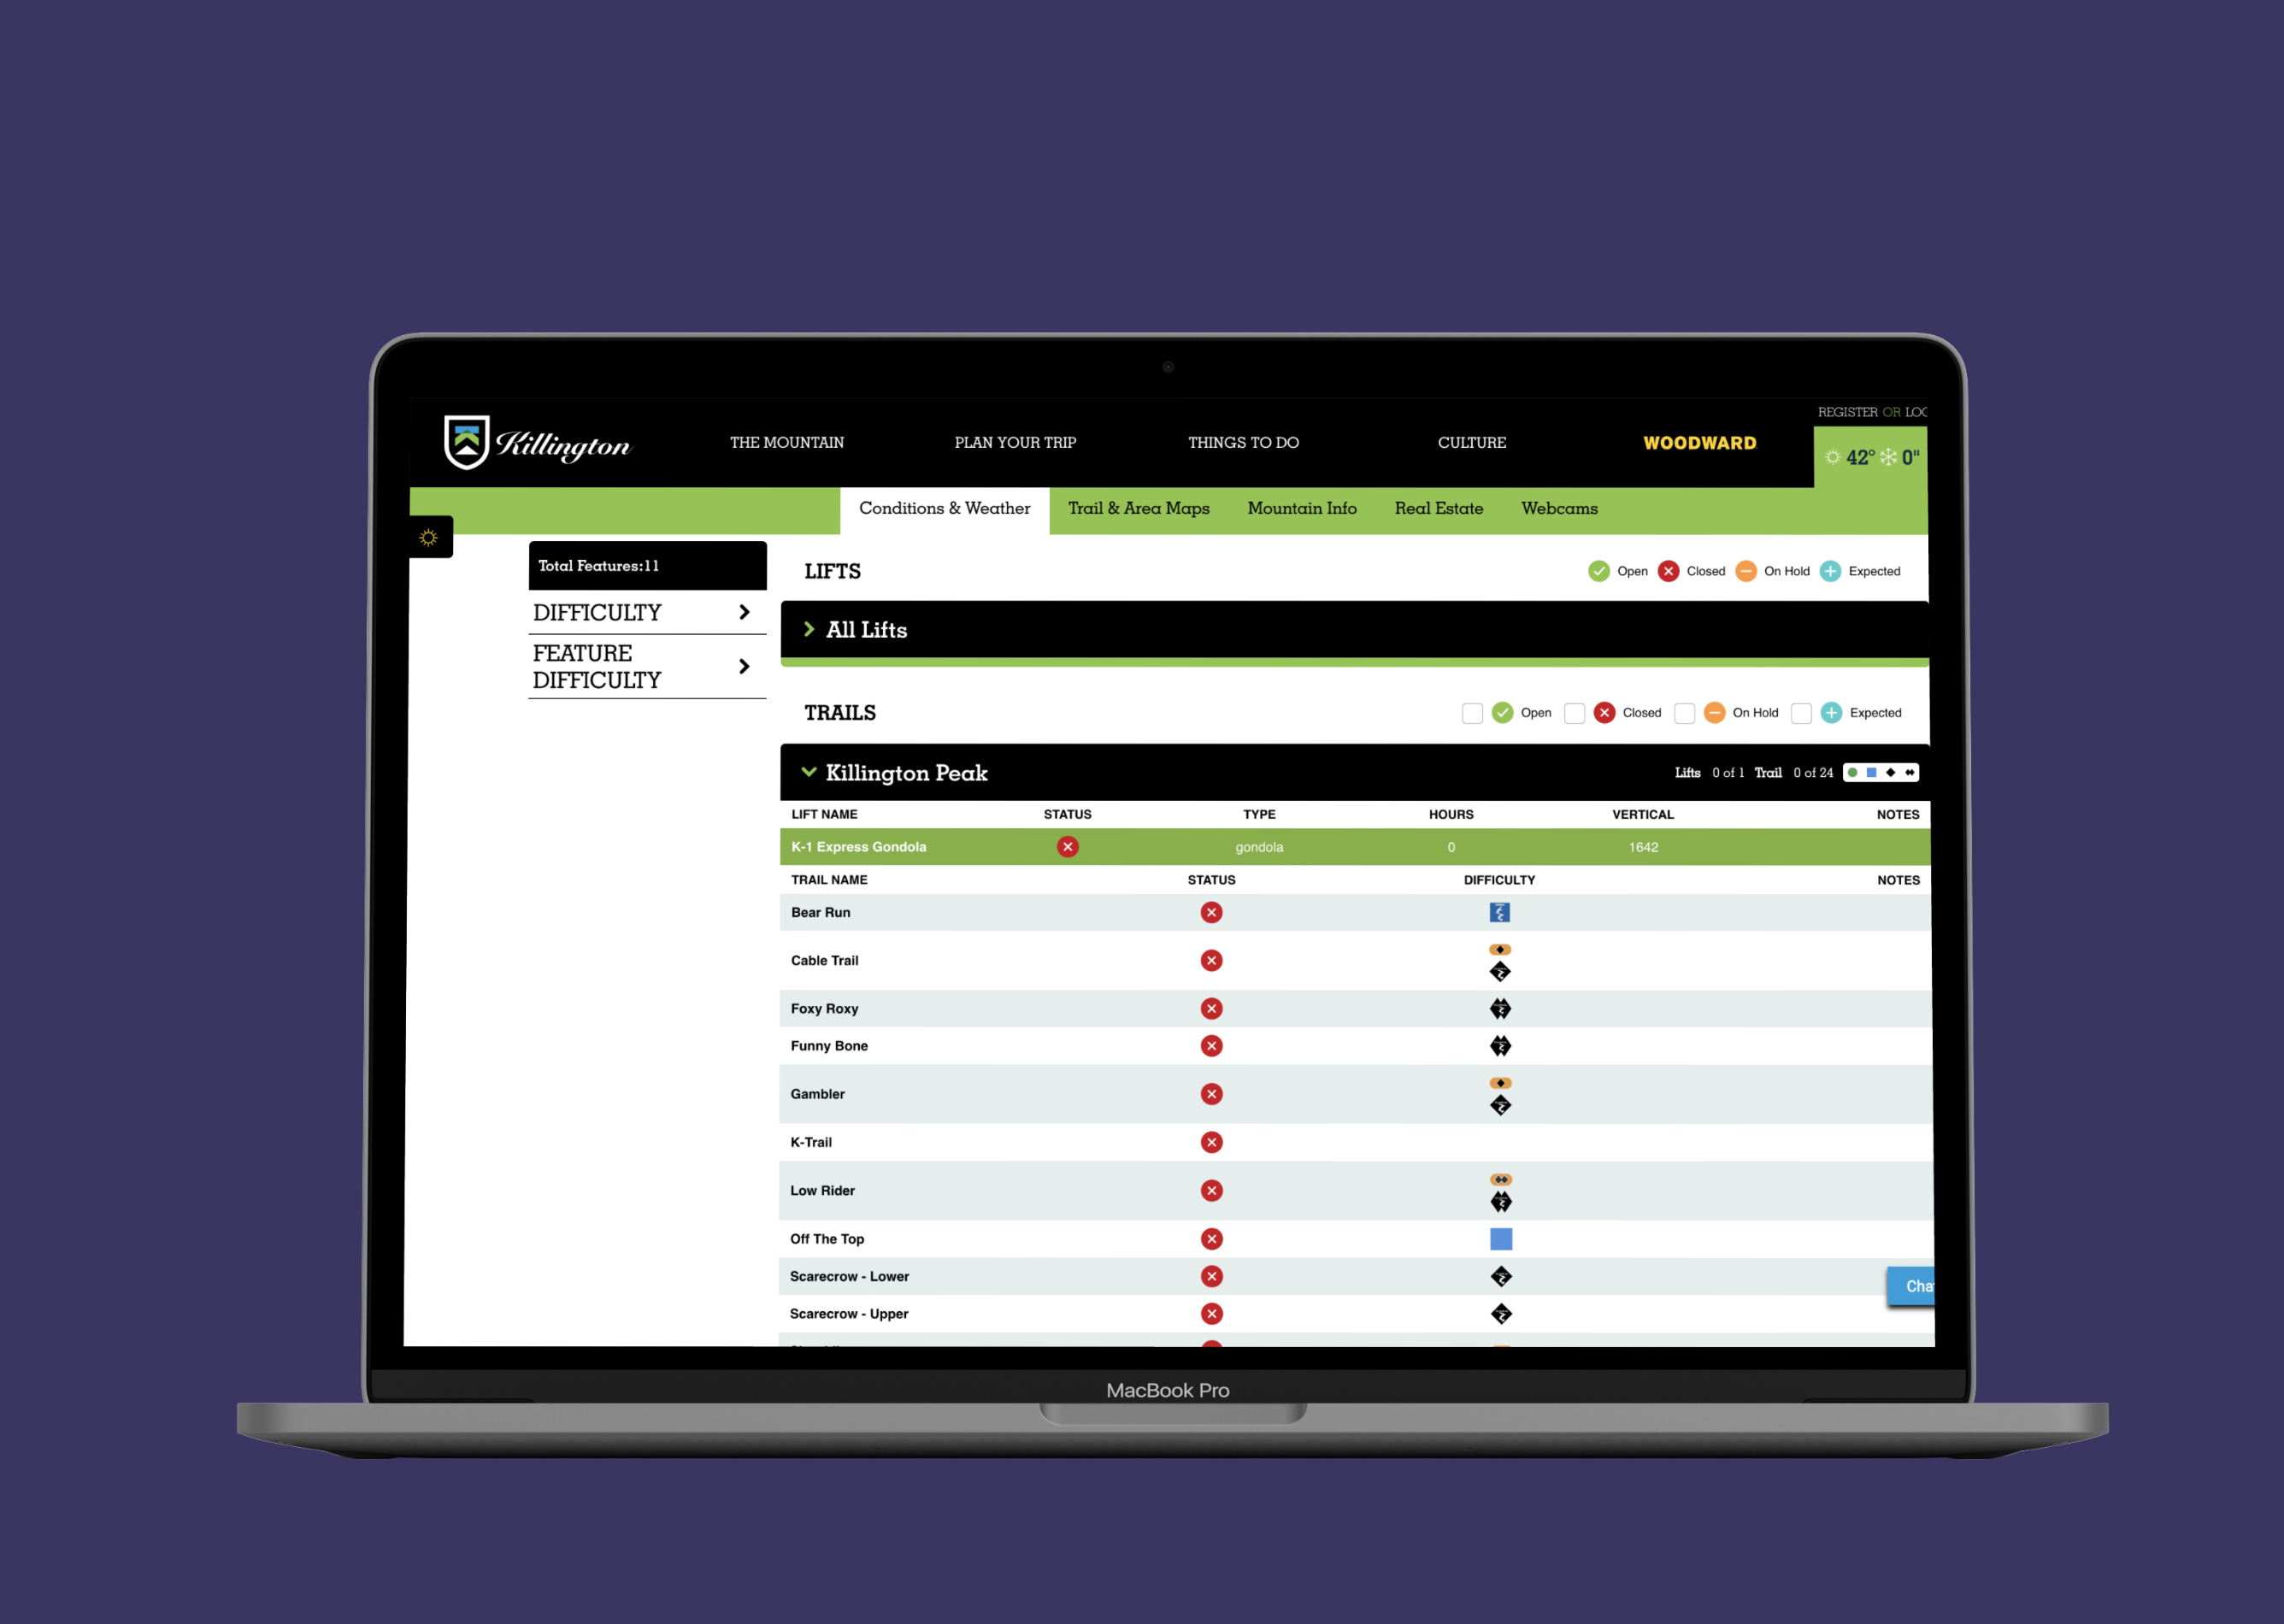Click the Open status icon (green checkmark)
Screen dimensions: 2284x1624
coord(1593,569)
